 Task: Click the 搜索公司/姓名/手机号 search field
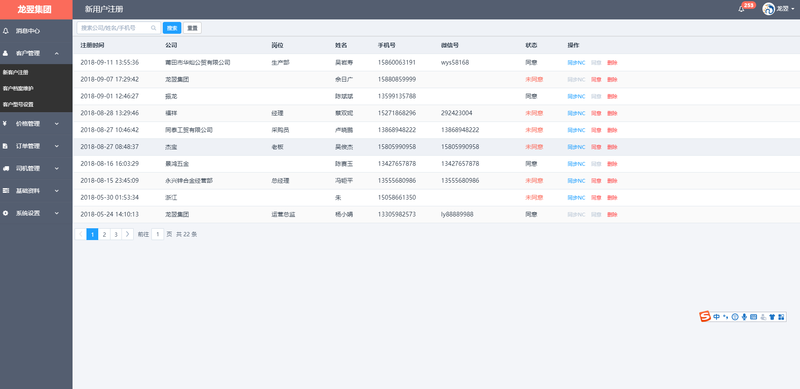(x=118, y=28)
